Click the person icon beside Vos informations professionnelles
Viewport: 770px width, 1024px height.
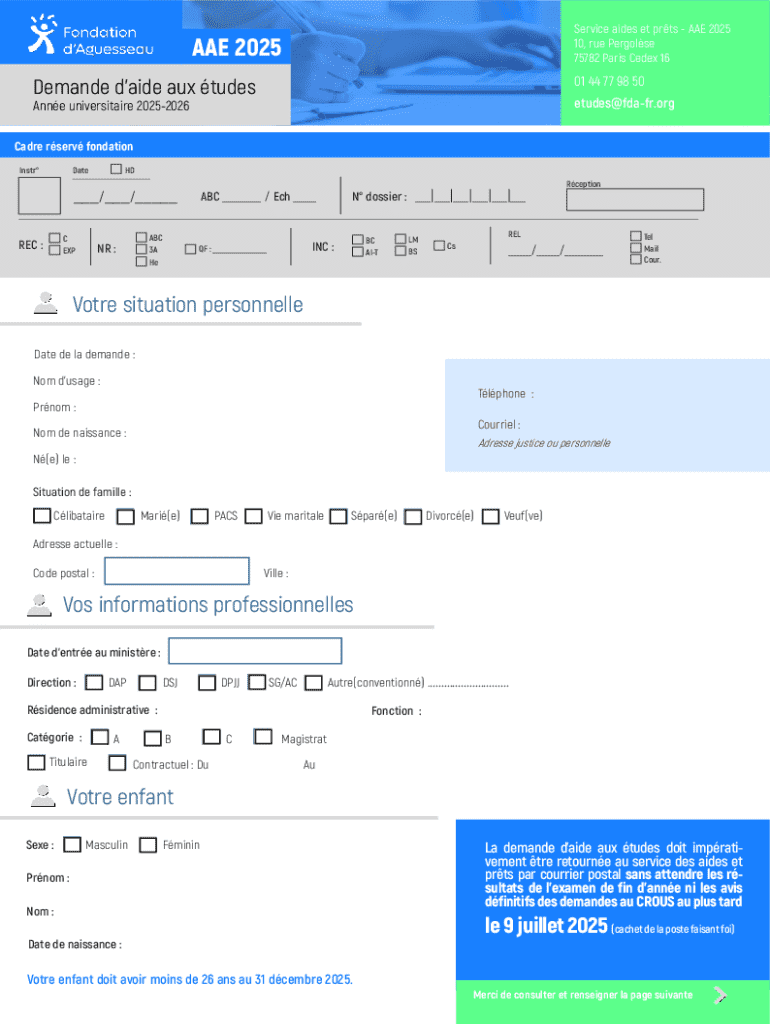click(40, 605)
